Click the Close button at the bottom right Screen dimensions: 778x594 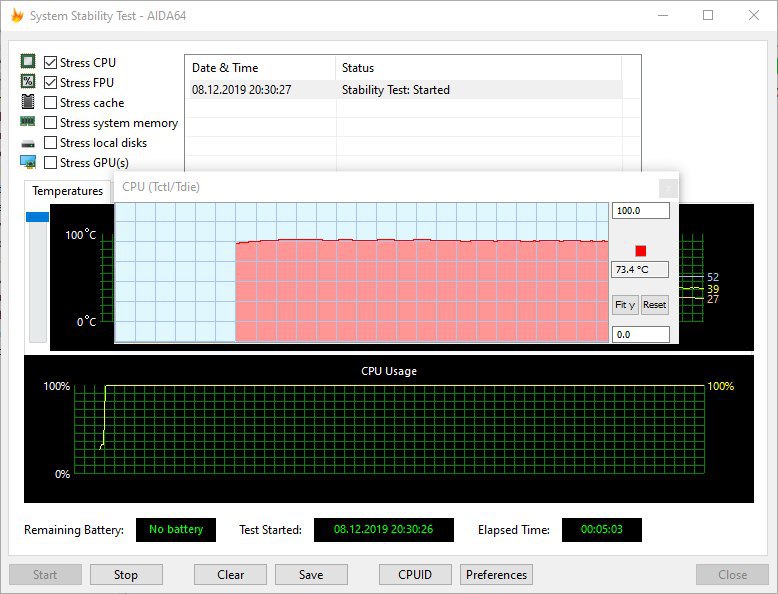click(732, 575)
